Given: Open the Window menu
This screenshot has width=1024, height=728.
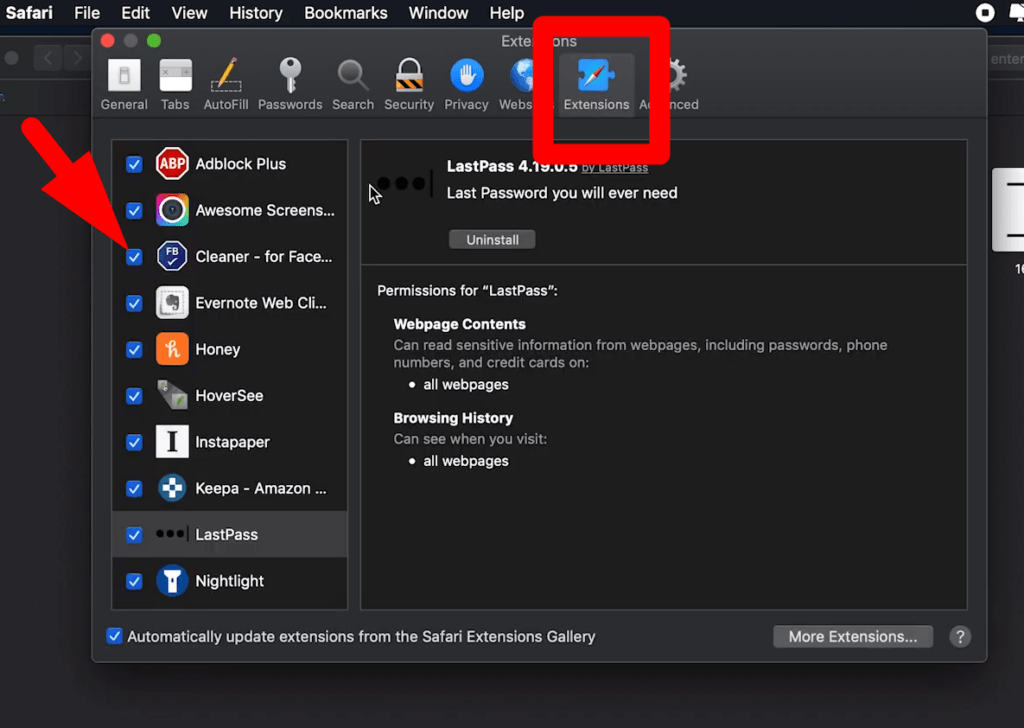Looking at the screenshot, I should point(438,13).
